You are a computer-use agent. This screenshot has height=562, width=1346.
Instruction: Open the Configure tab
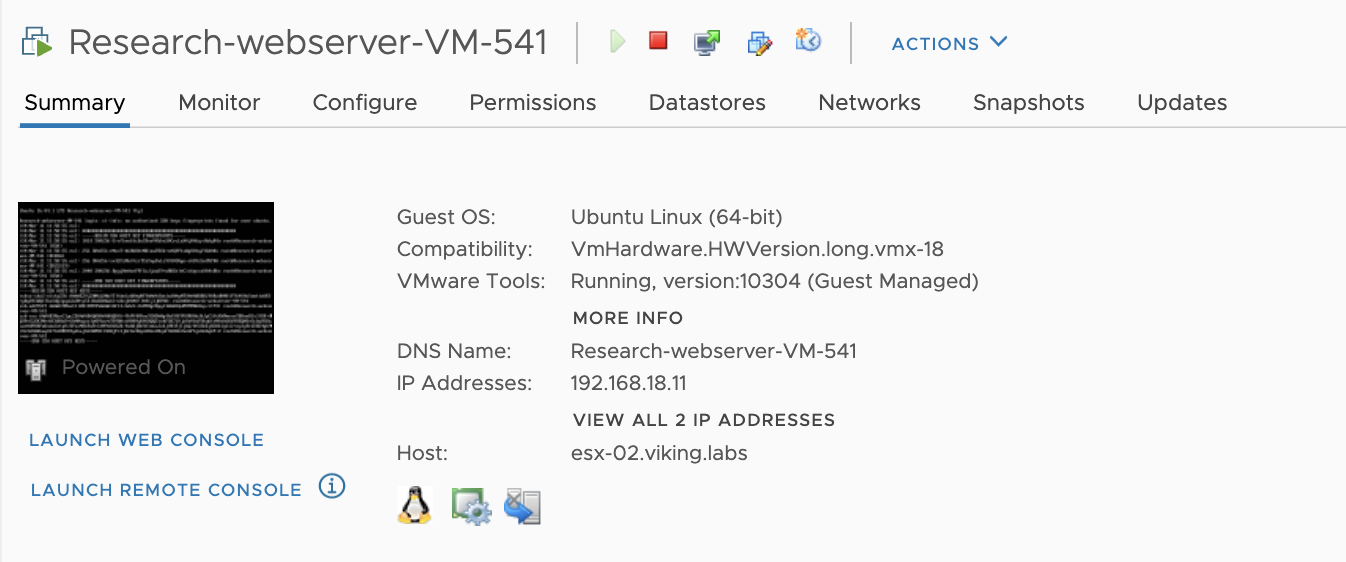[x=365, y=102]
